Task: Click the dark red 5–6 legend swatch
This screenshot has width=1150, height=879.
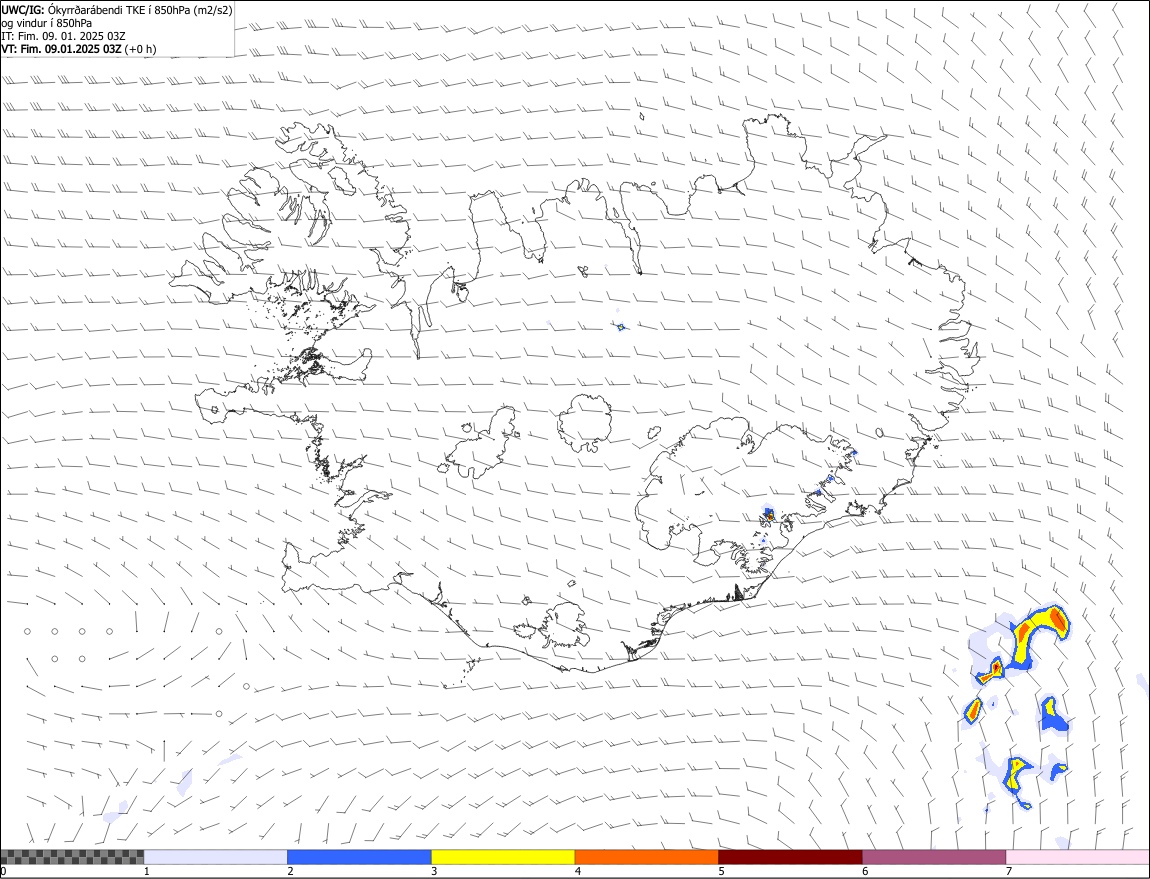Action: tap(791, 857)
